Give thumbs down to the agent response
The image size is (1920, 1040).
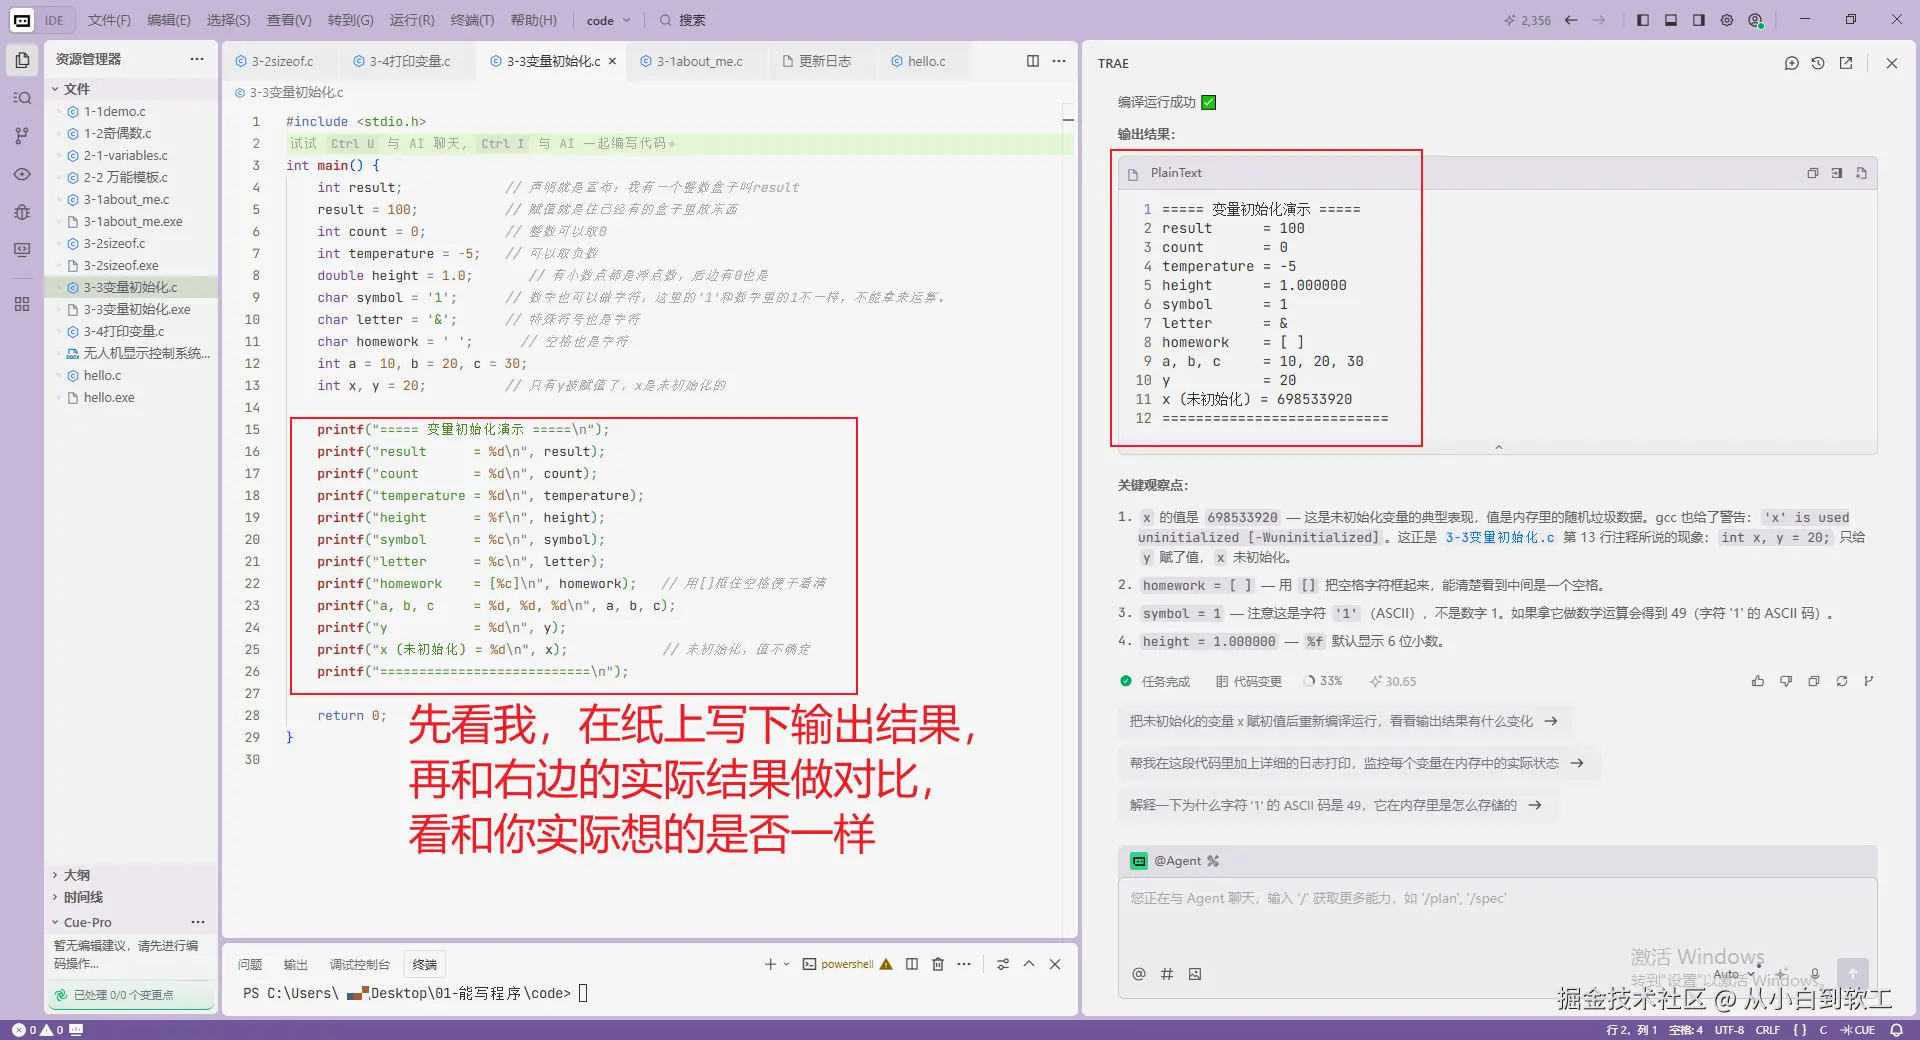(1786, 681)
